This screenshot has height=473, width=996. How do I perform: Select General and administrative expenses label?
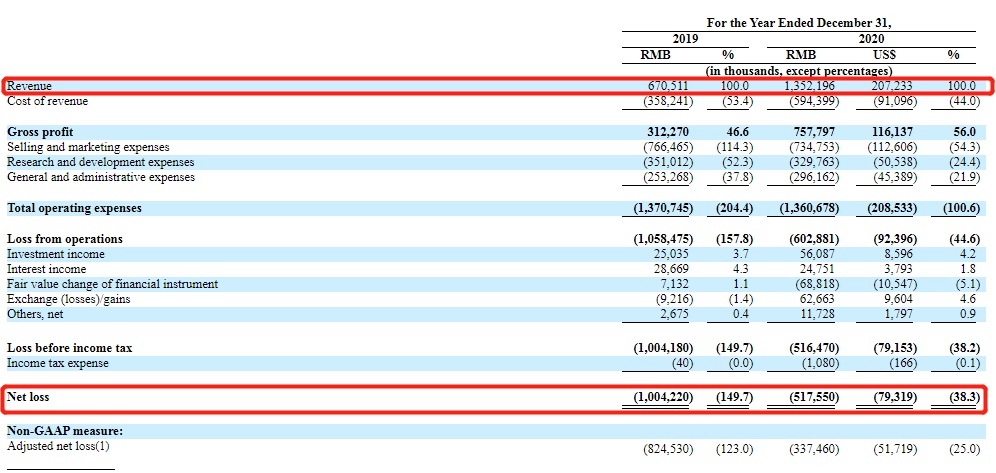[101, 177]
